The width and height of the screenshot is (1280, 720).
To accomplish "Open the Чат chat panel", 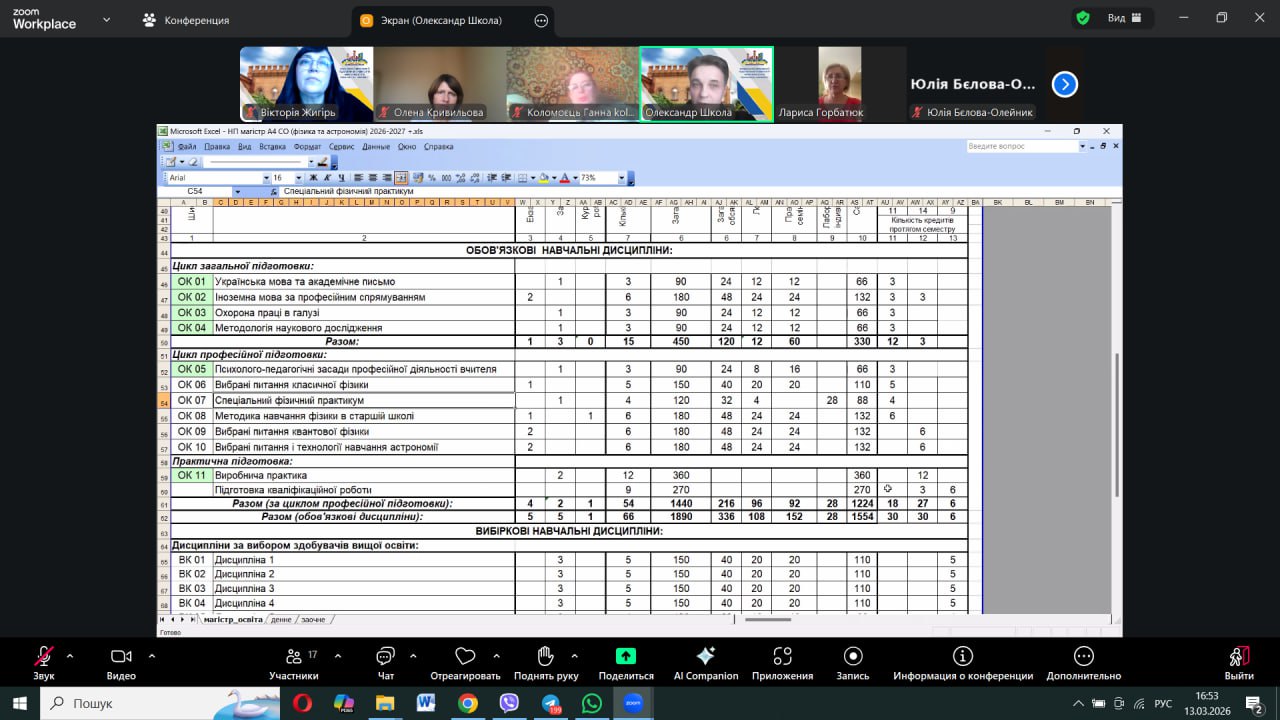I will pyautogui.click(x=385, y=657).
